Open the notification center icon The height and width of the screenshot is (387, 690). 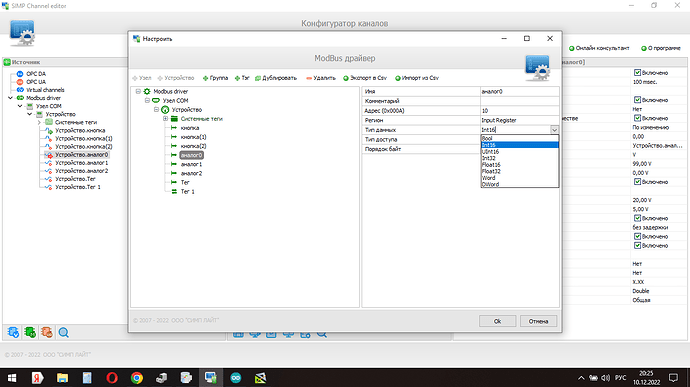pos(673,378)
